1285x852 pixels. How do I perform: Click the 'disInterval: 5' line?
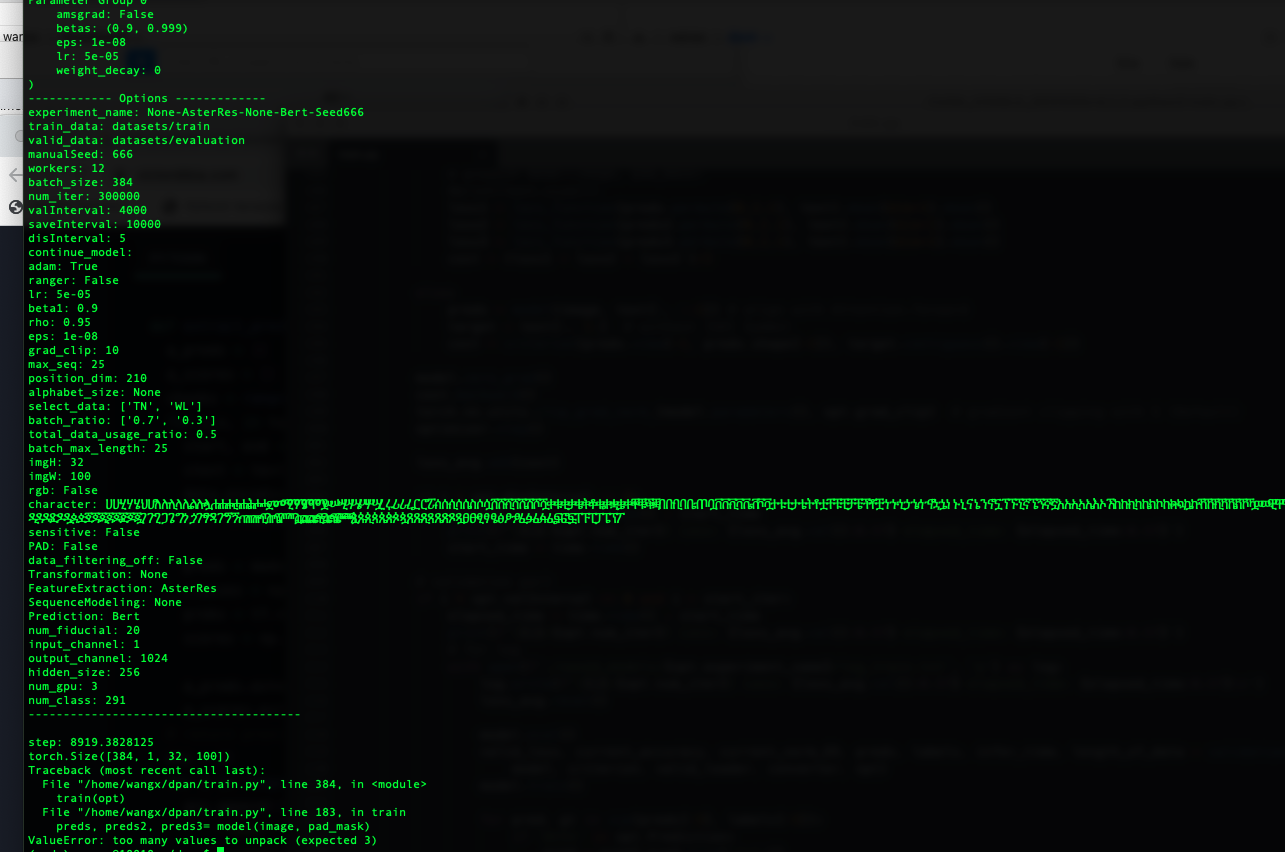point(77,238)
